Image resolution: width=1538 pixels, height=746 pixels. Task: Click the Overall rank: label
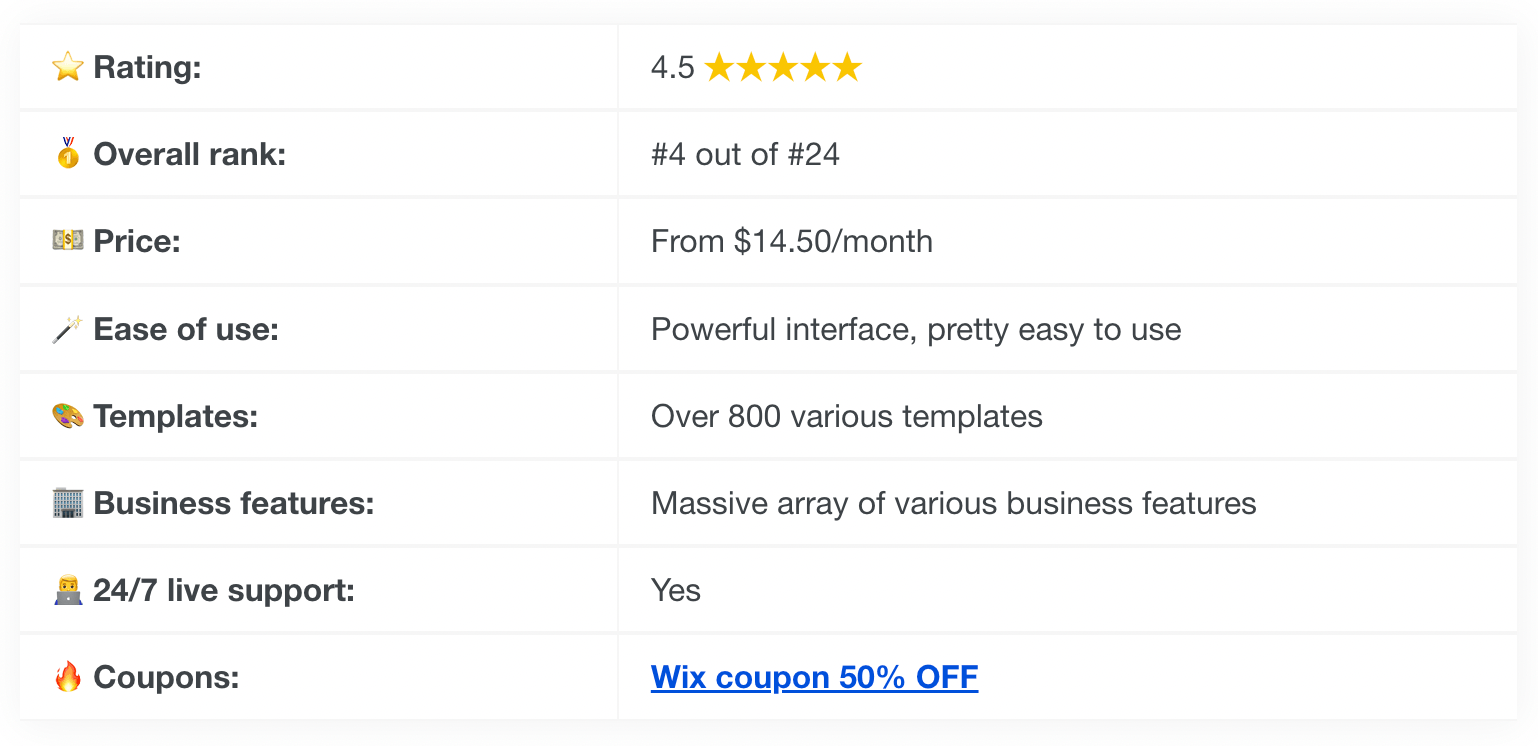click(190, 155)
